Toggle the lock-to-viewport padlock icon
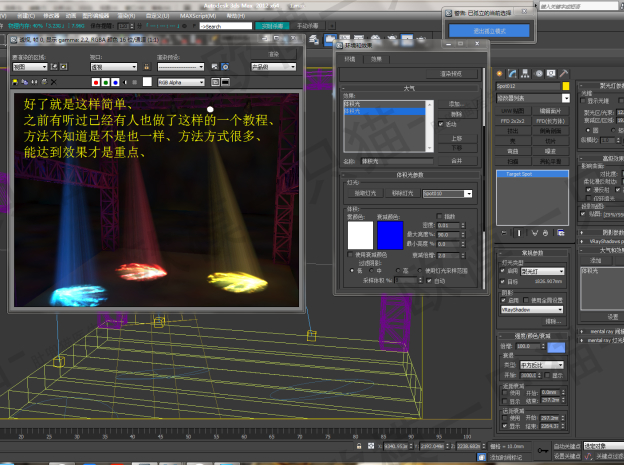 pos(146,66)
